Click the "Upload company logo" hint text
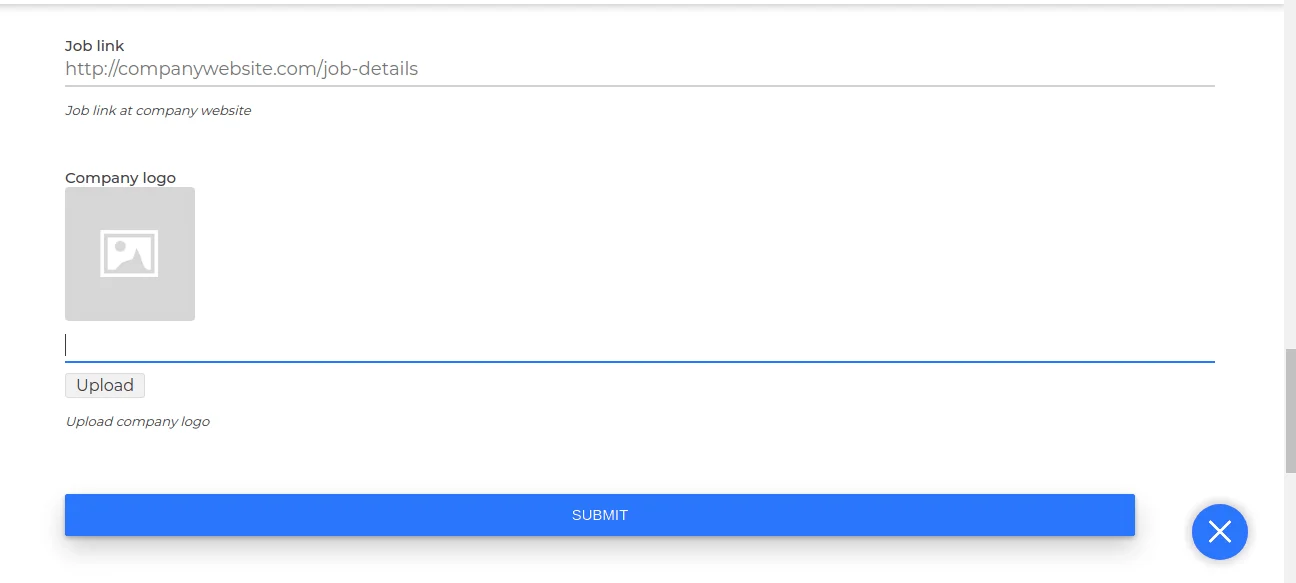 coord(138,422)
